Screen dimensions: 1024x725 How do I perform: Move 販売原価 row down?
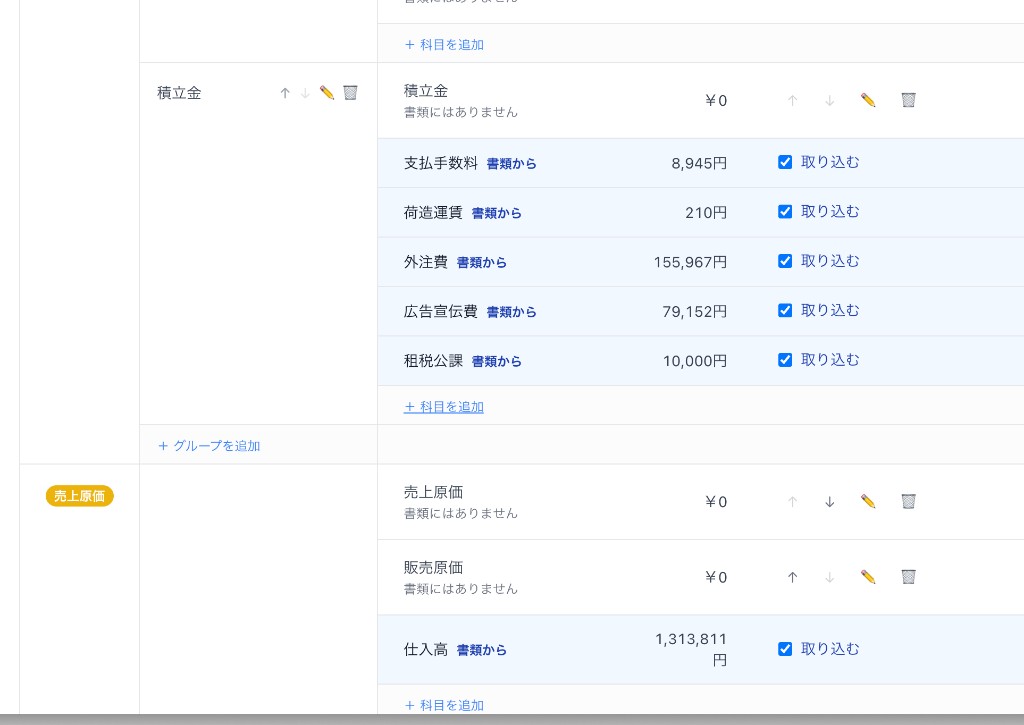tap(829, 577)
